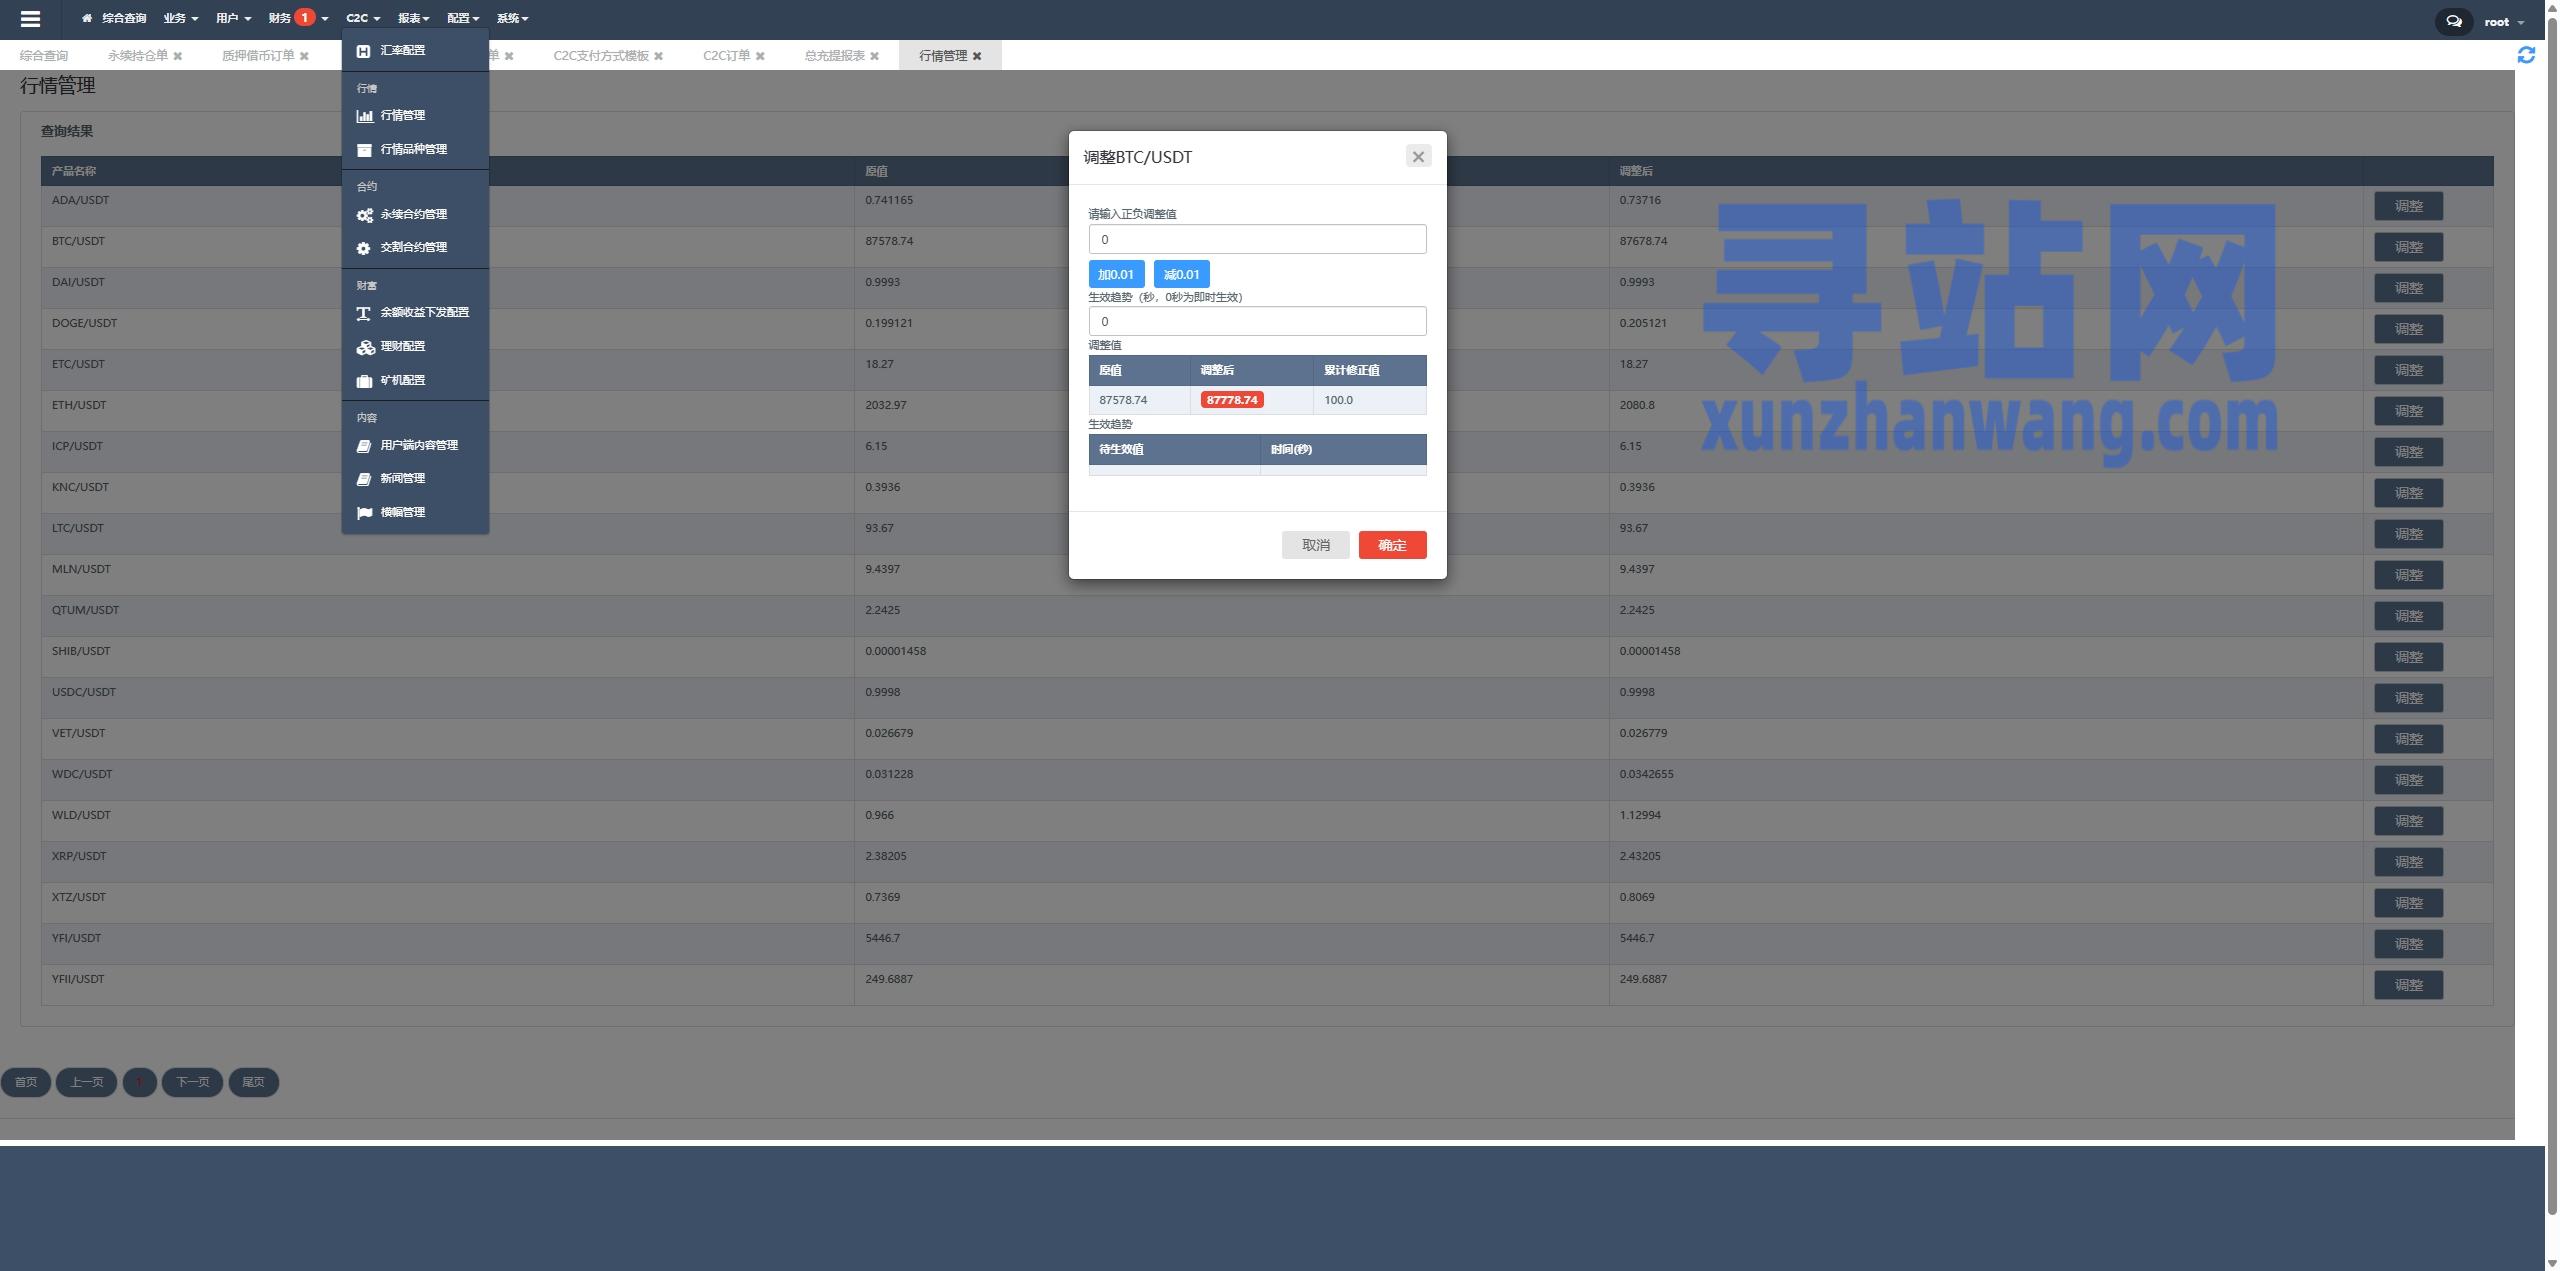Screen dimensions: 2560x1271
Task: Focus the 请输入正负调整值 input field
Action: pos(1257,239)
